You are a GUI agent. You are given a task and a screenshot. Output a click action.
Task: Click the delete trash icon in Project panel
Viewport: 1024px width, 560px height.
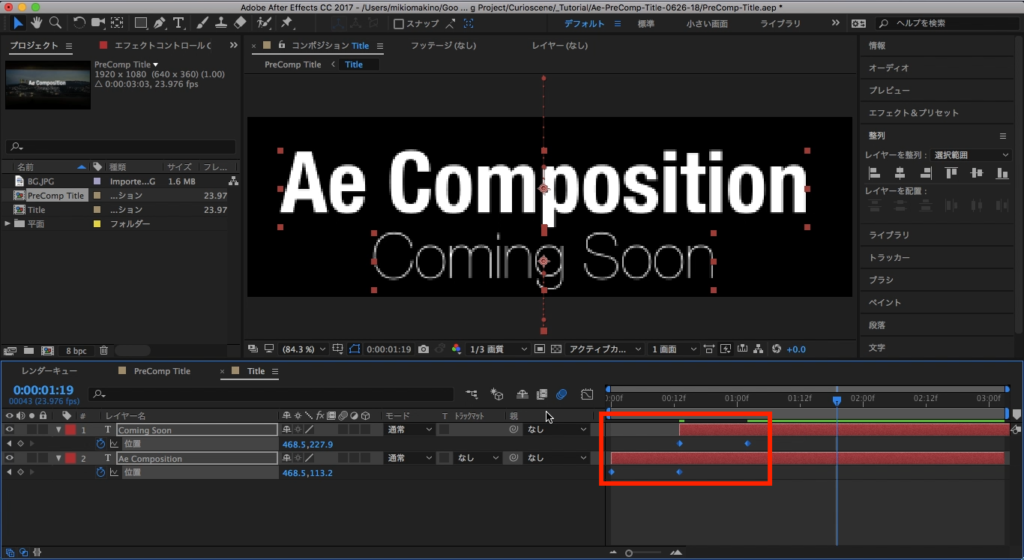[103, 350]
